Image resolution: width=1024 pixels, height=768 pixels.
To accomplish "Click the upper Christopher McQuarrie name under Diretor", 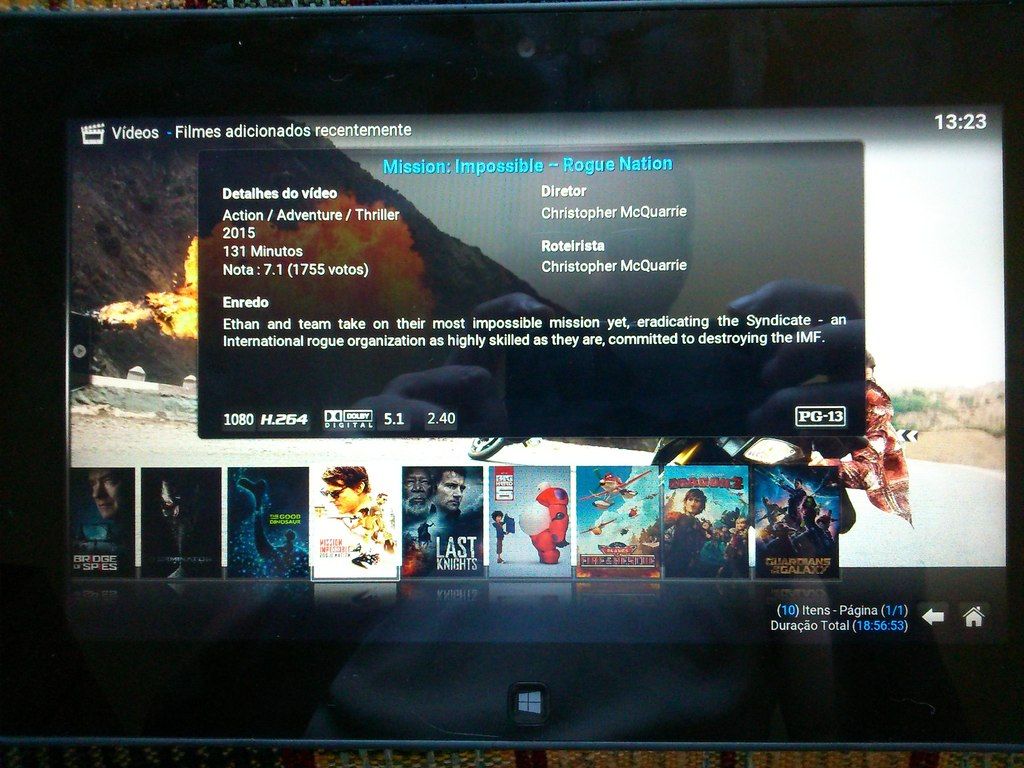I will coord(614,212).
